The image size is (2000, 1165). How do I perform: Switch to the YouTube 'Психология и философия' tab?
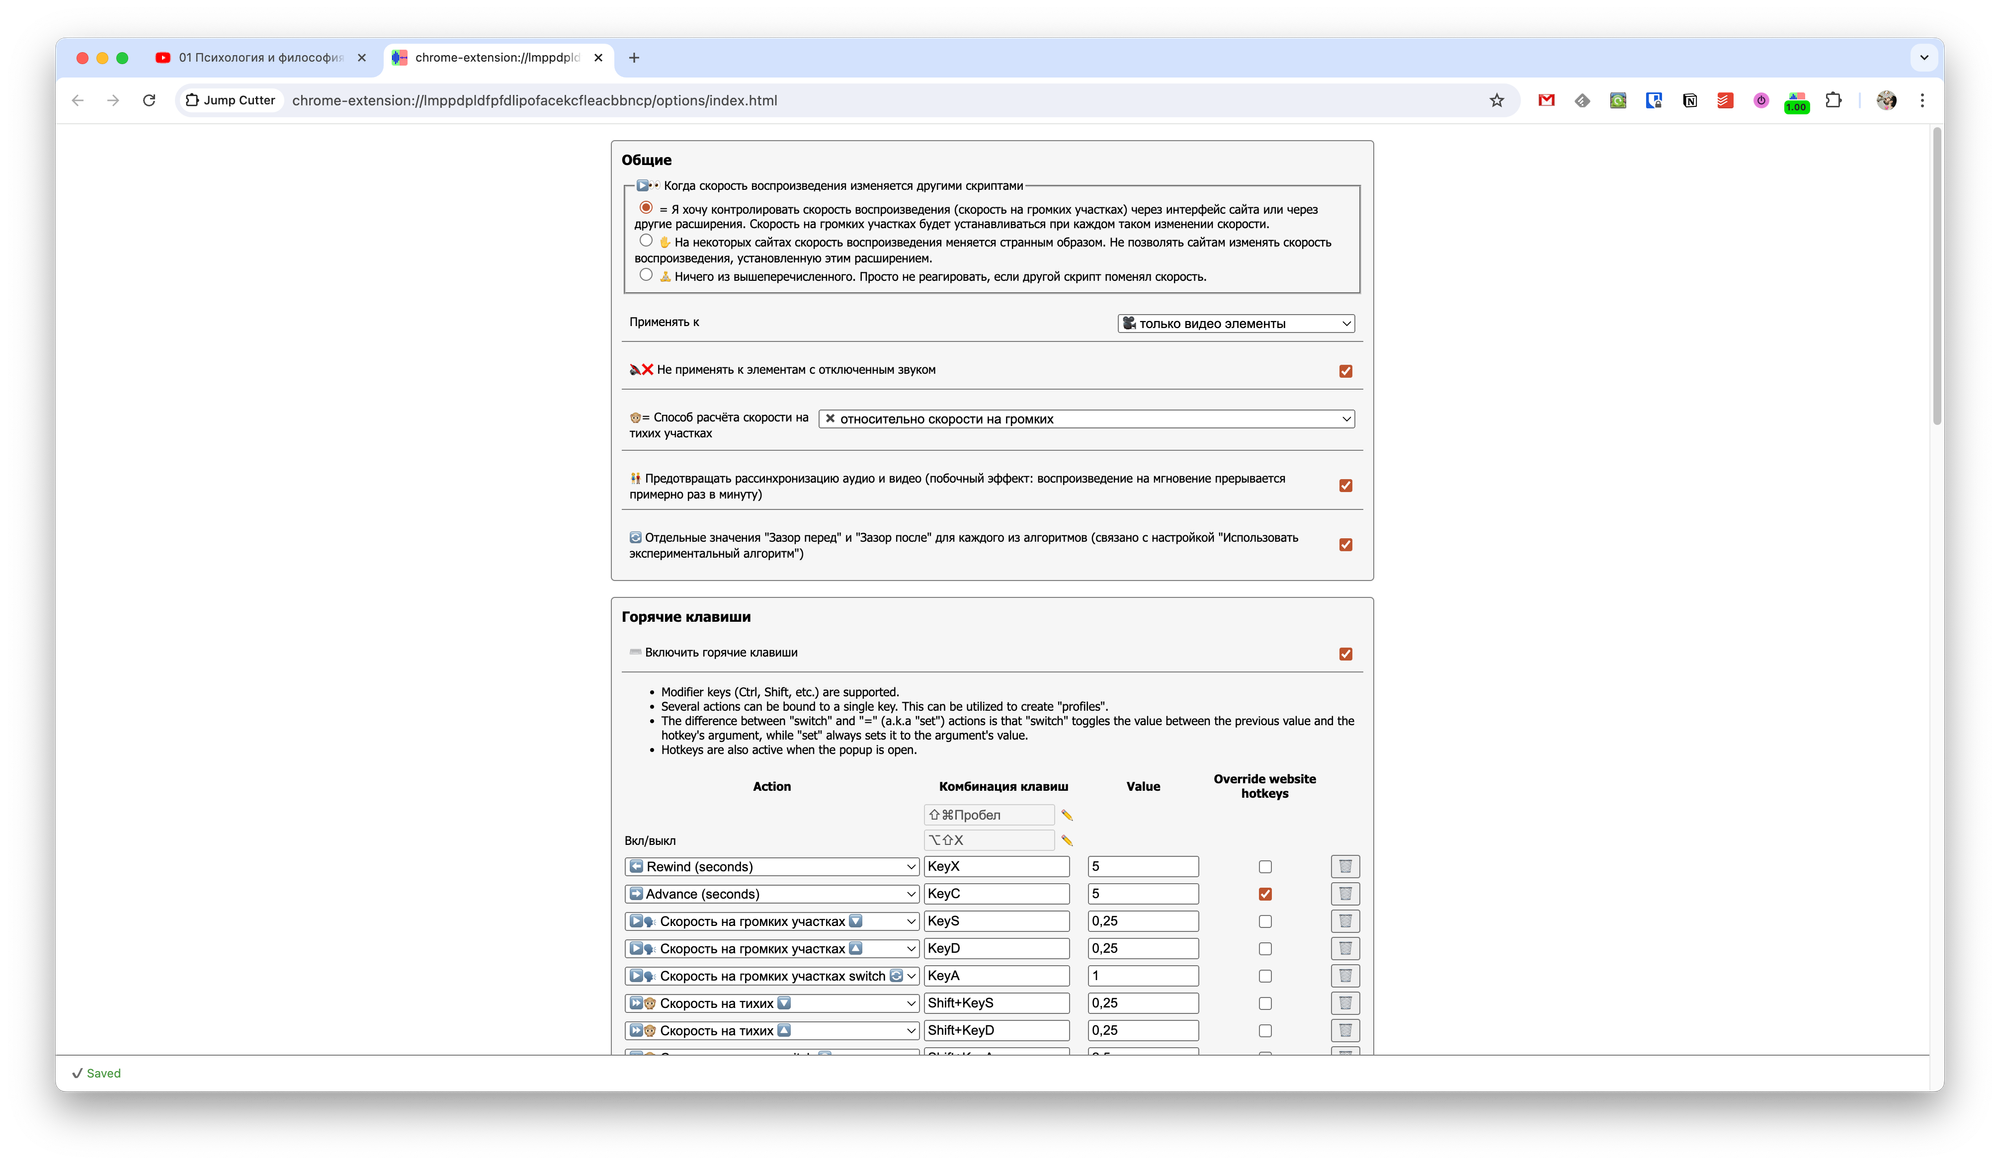[260, 58]
